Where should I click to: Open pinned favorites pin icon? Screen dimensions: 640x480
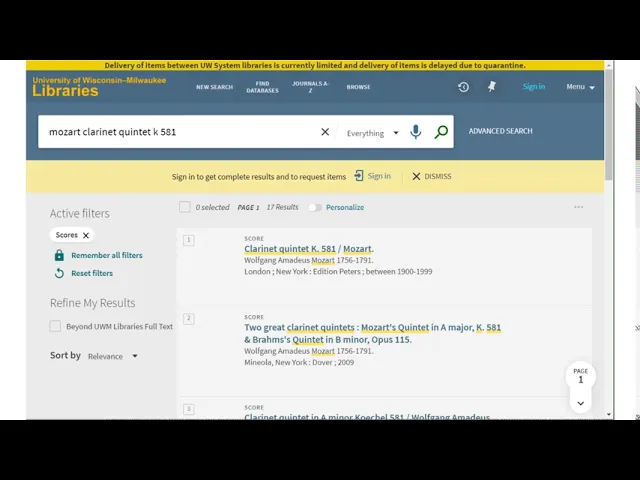[492, 87]
